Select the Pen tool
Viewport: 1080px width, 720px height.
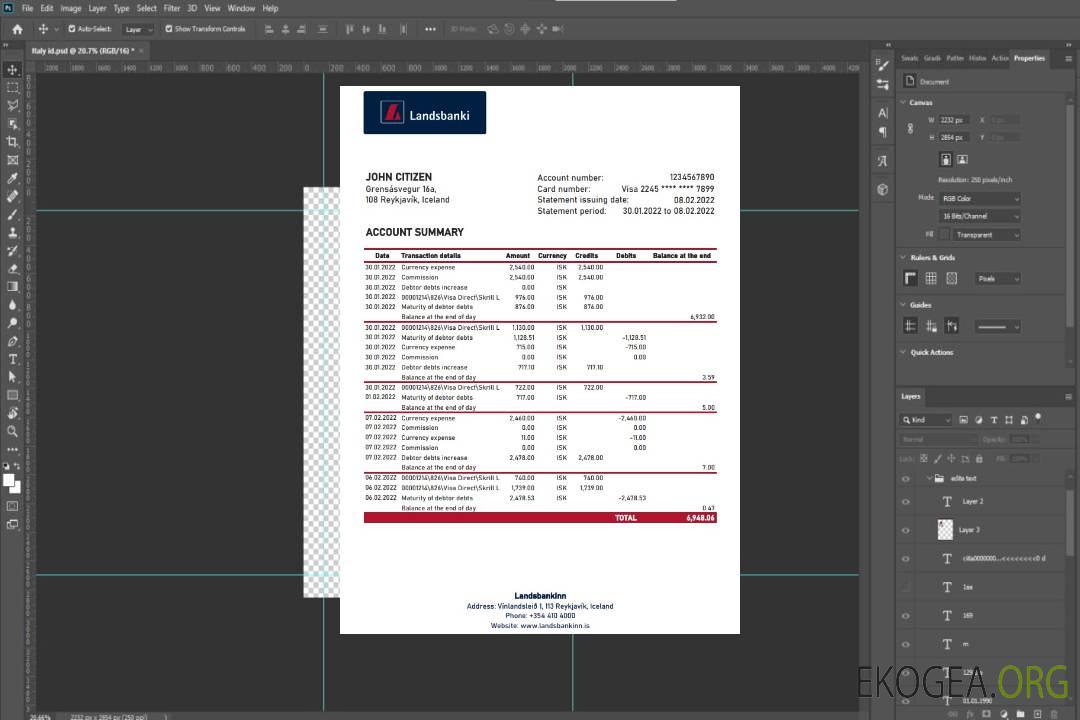pyautogui.click(x=12, y=341)
